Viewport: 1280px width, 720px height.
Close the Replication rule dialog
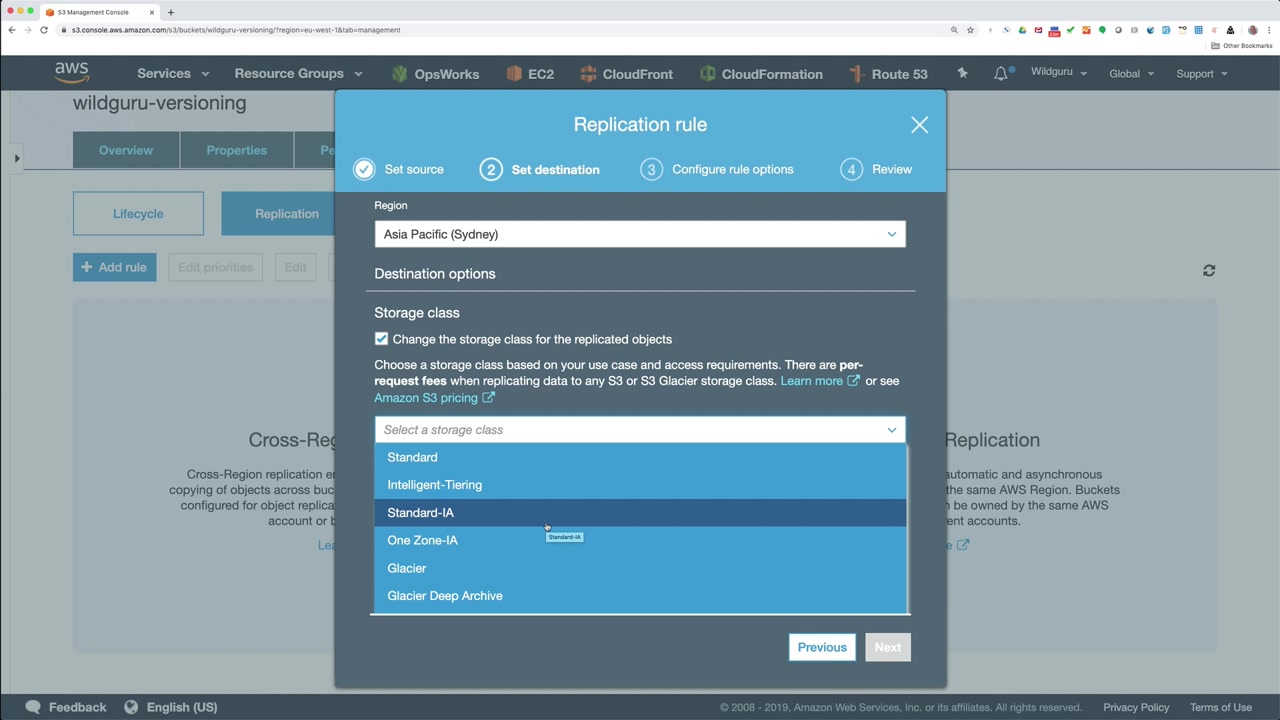tap(919, 125)
